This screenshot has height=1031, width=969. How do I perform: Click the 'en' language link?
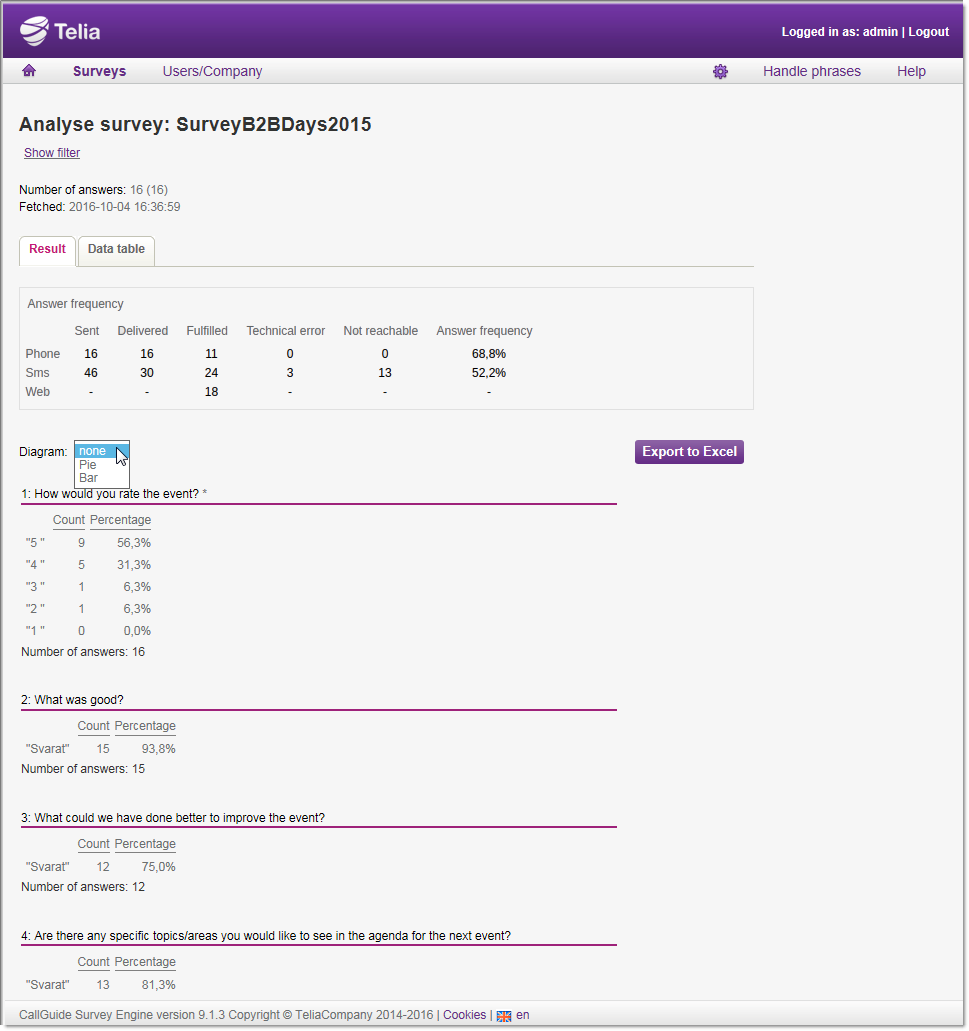523,1015
